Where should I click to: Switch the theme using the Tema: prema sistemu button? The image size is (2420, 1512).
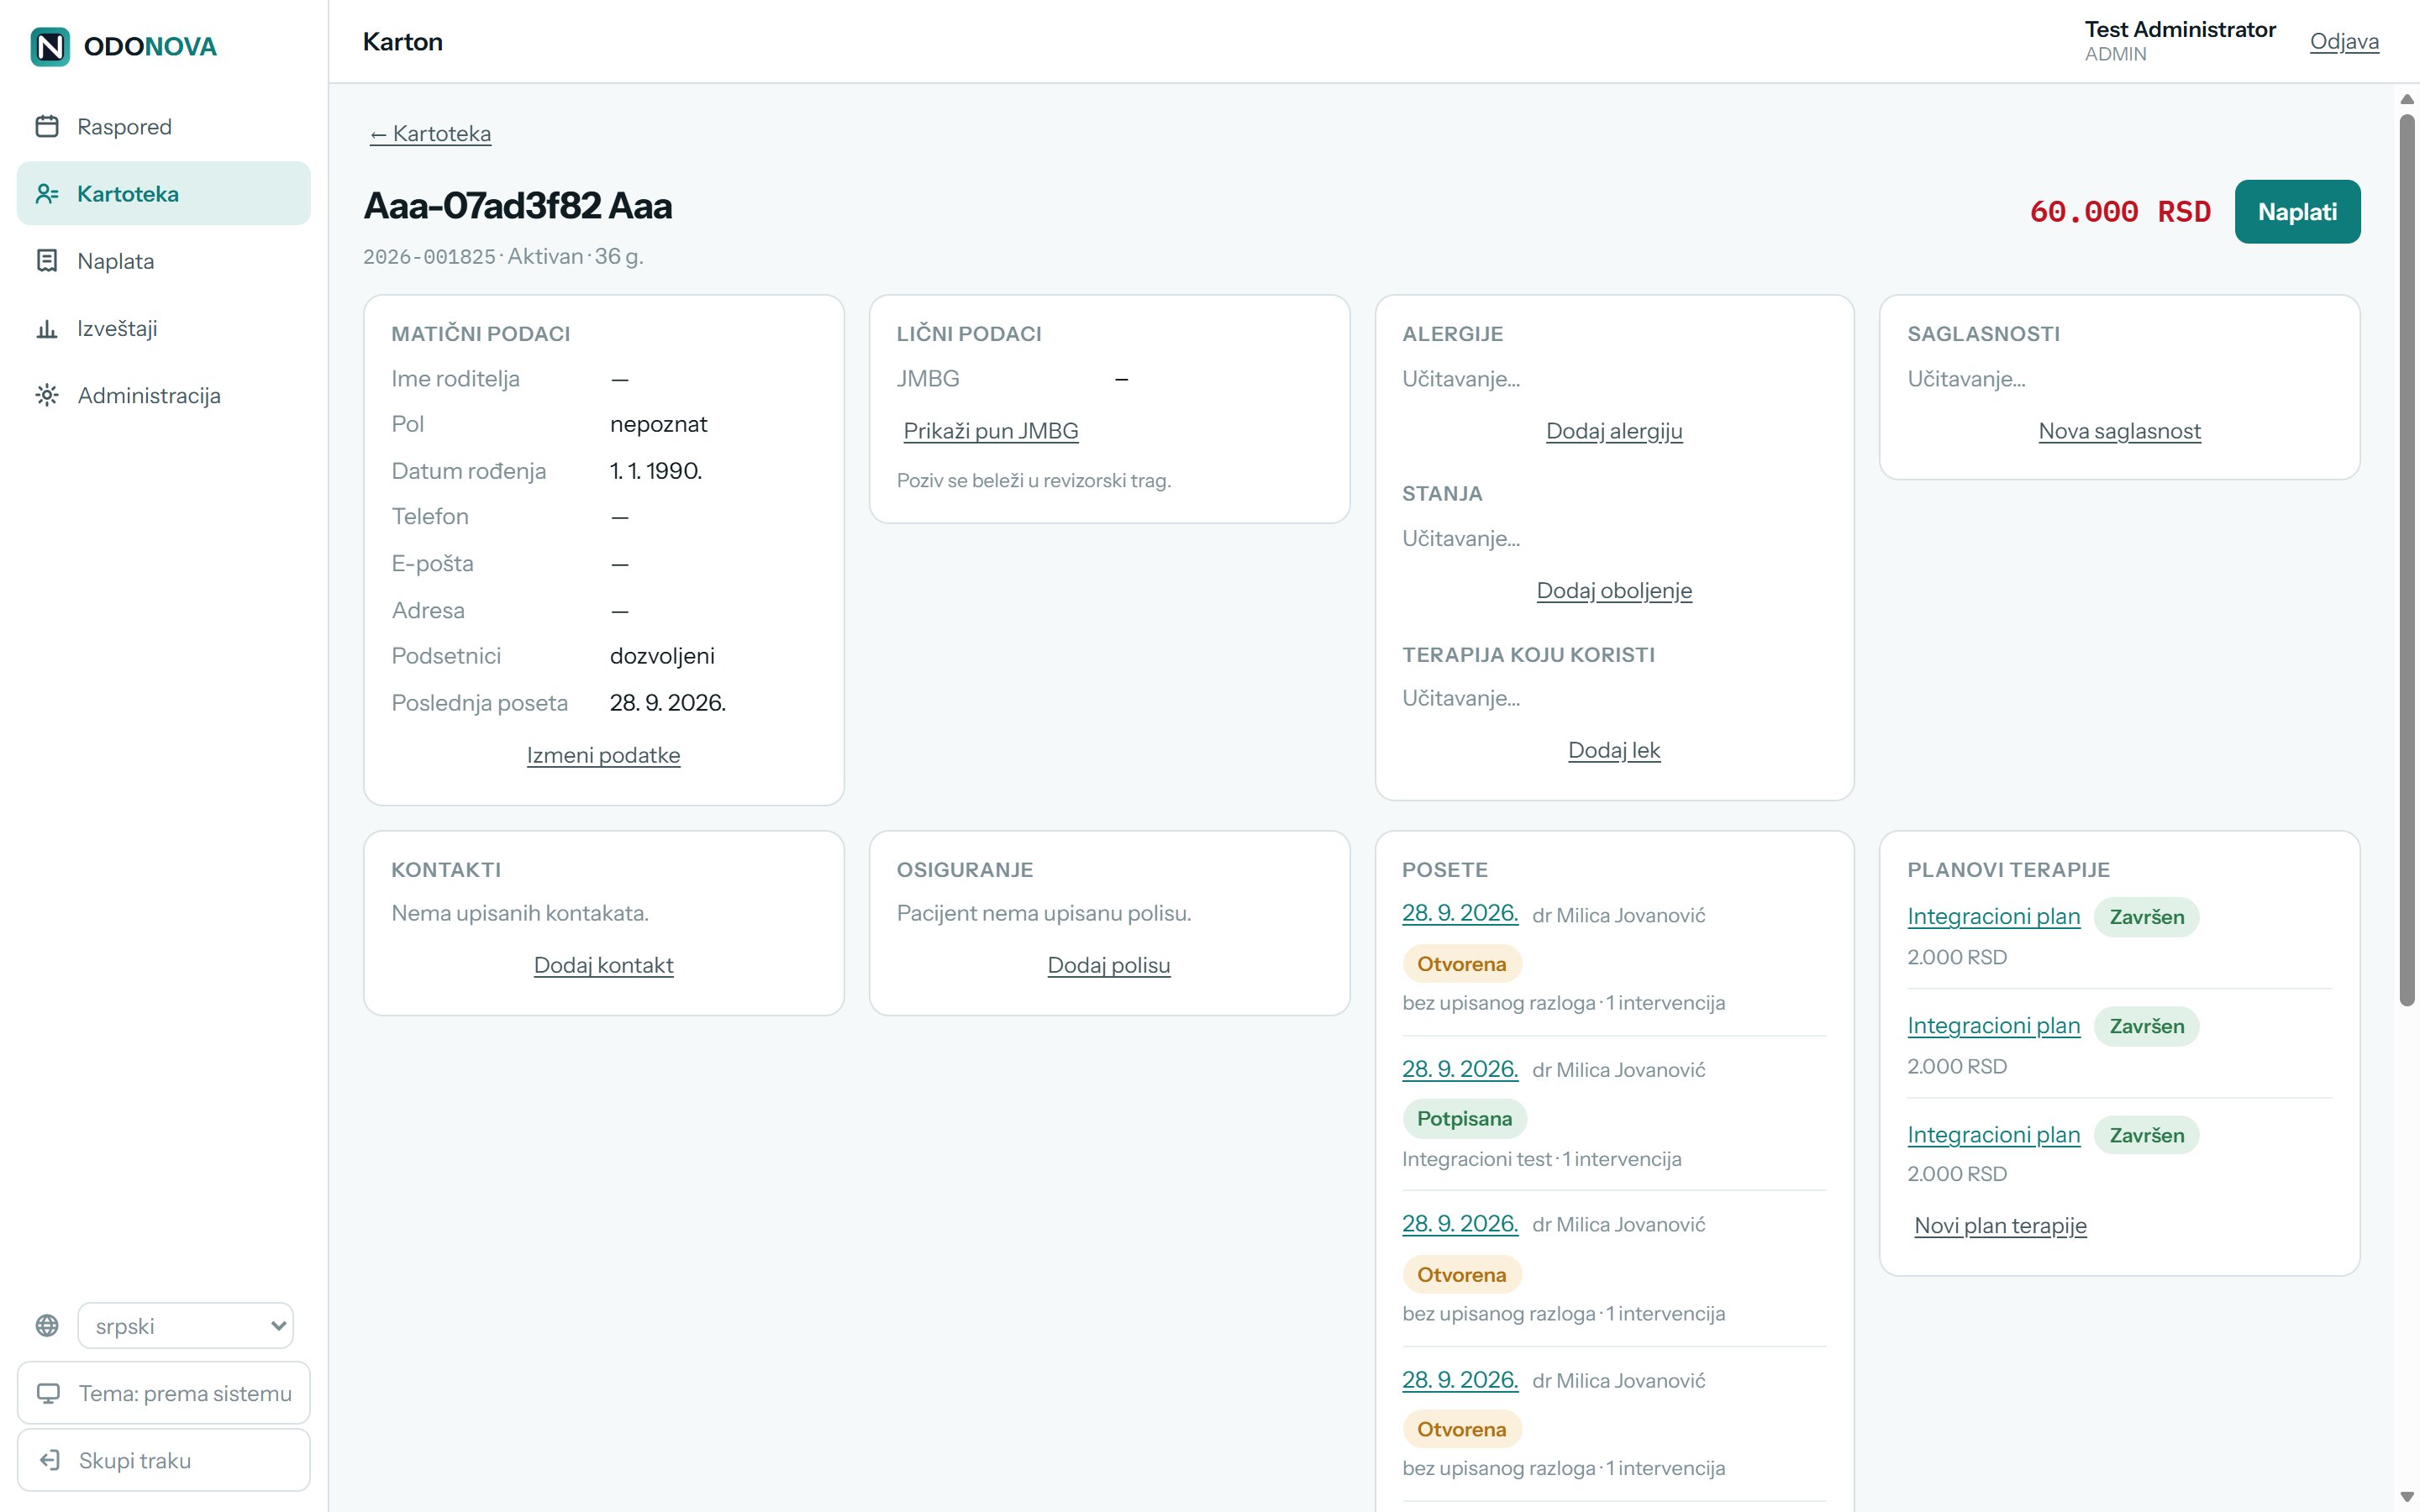point(164,1393)
